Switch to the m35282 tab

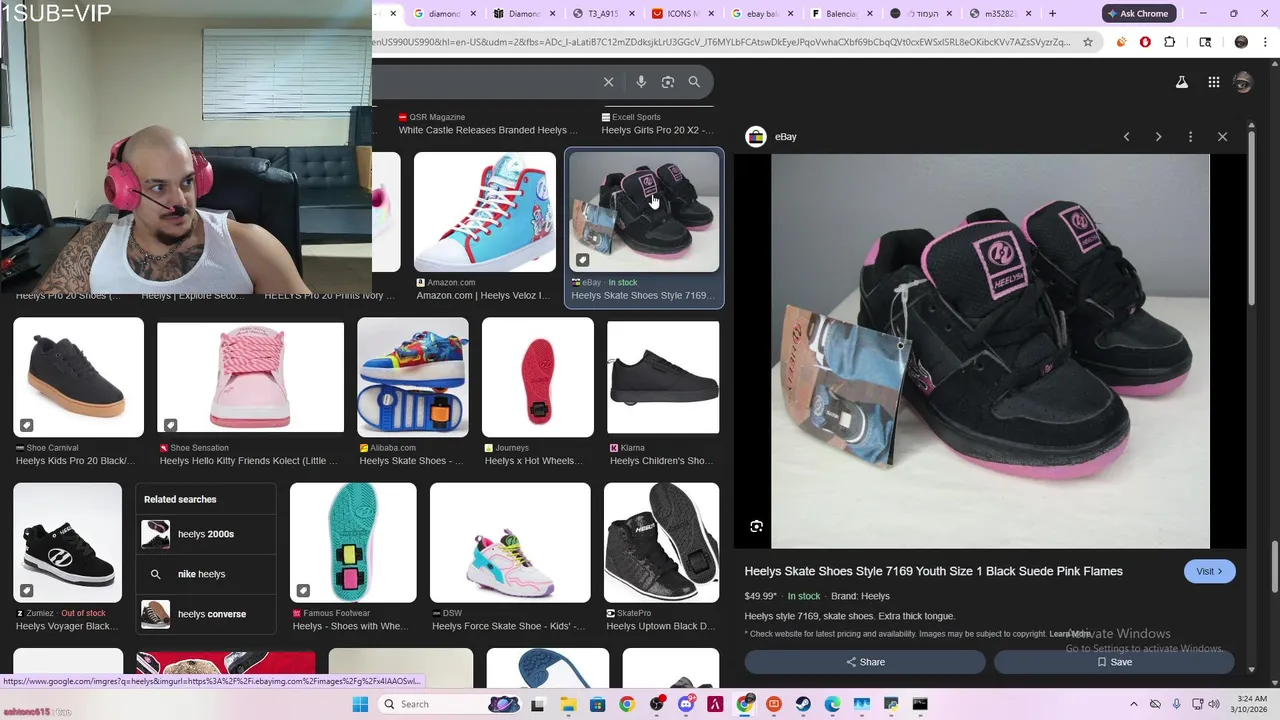click(x=1001, y=14)
